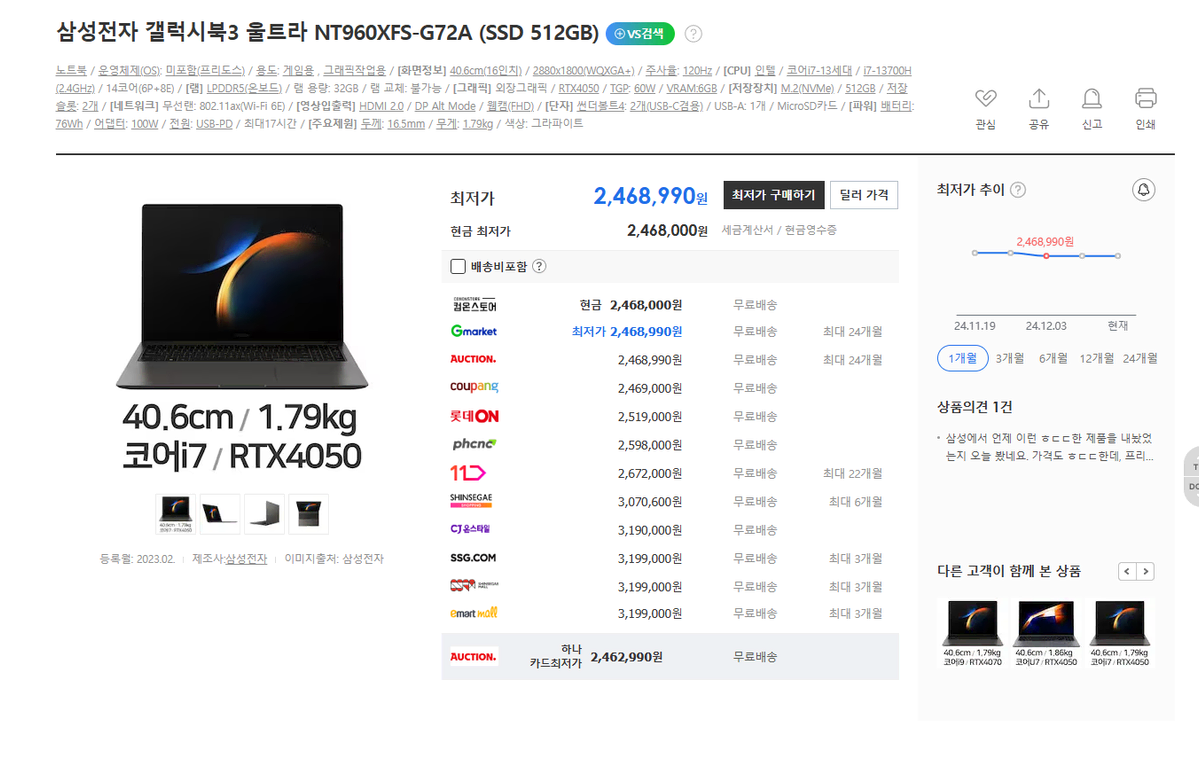
Task: Open related product 코어U7 / RTX4050
Action: (x=1046, y=633)
